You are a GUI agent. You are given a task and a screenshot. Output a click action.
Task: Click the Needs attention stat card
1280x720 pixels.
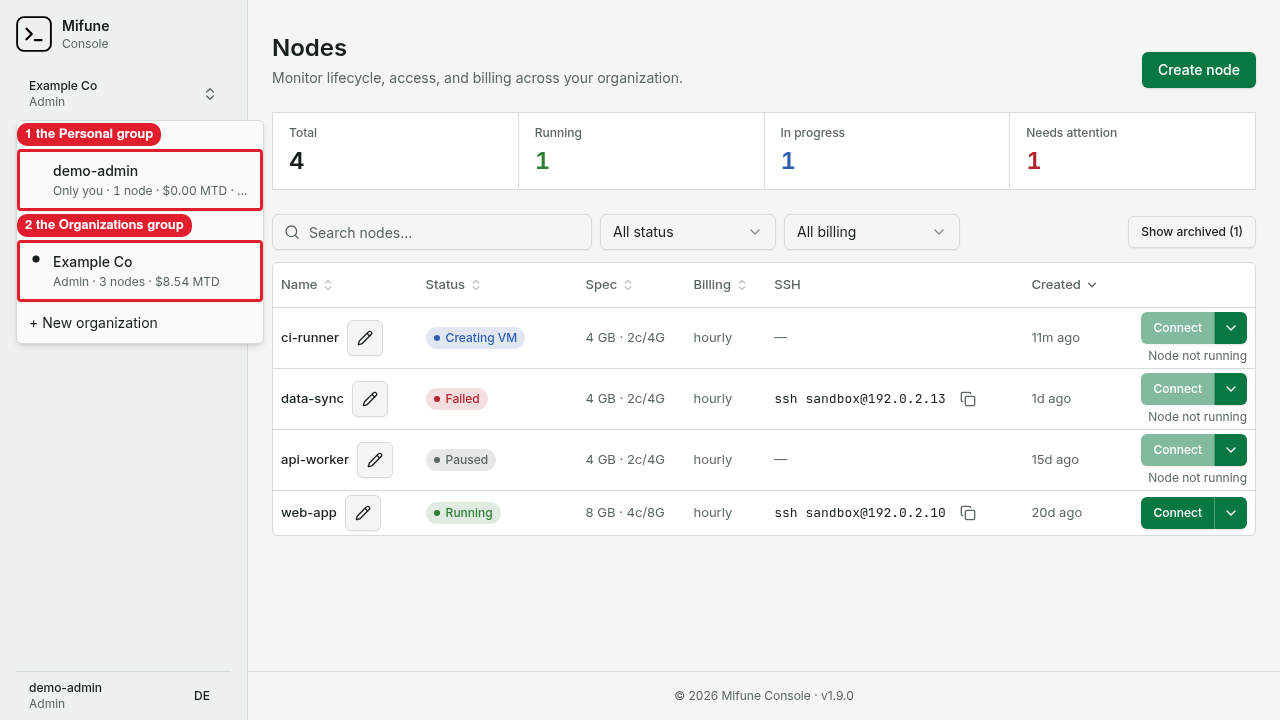point(1132,151)
